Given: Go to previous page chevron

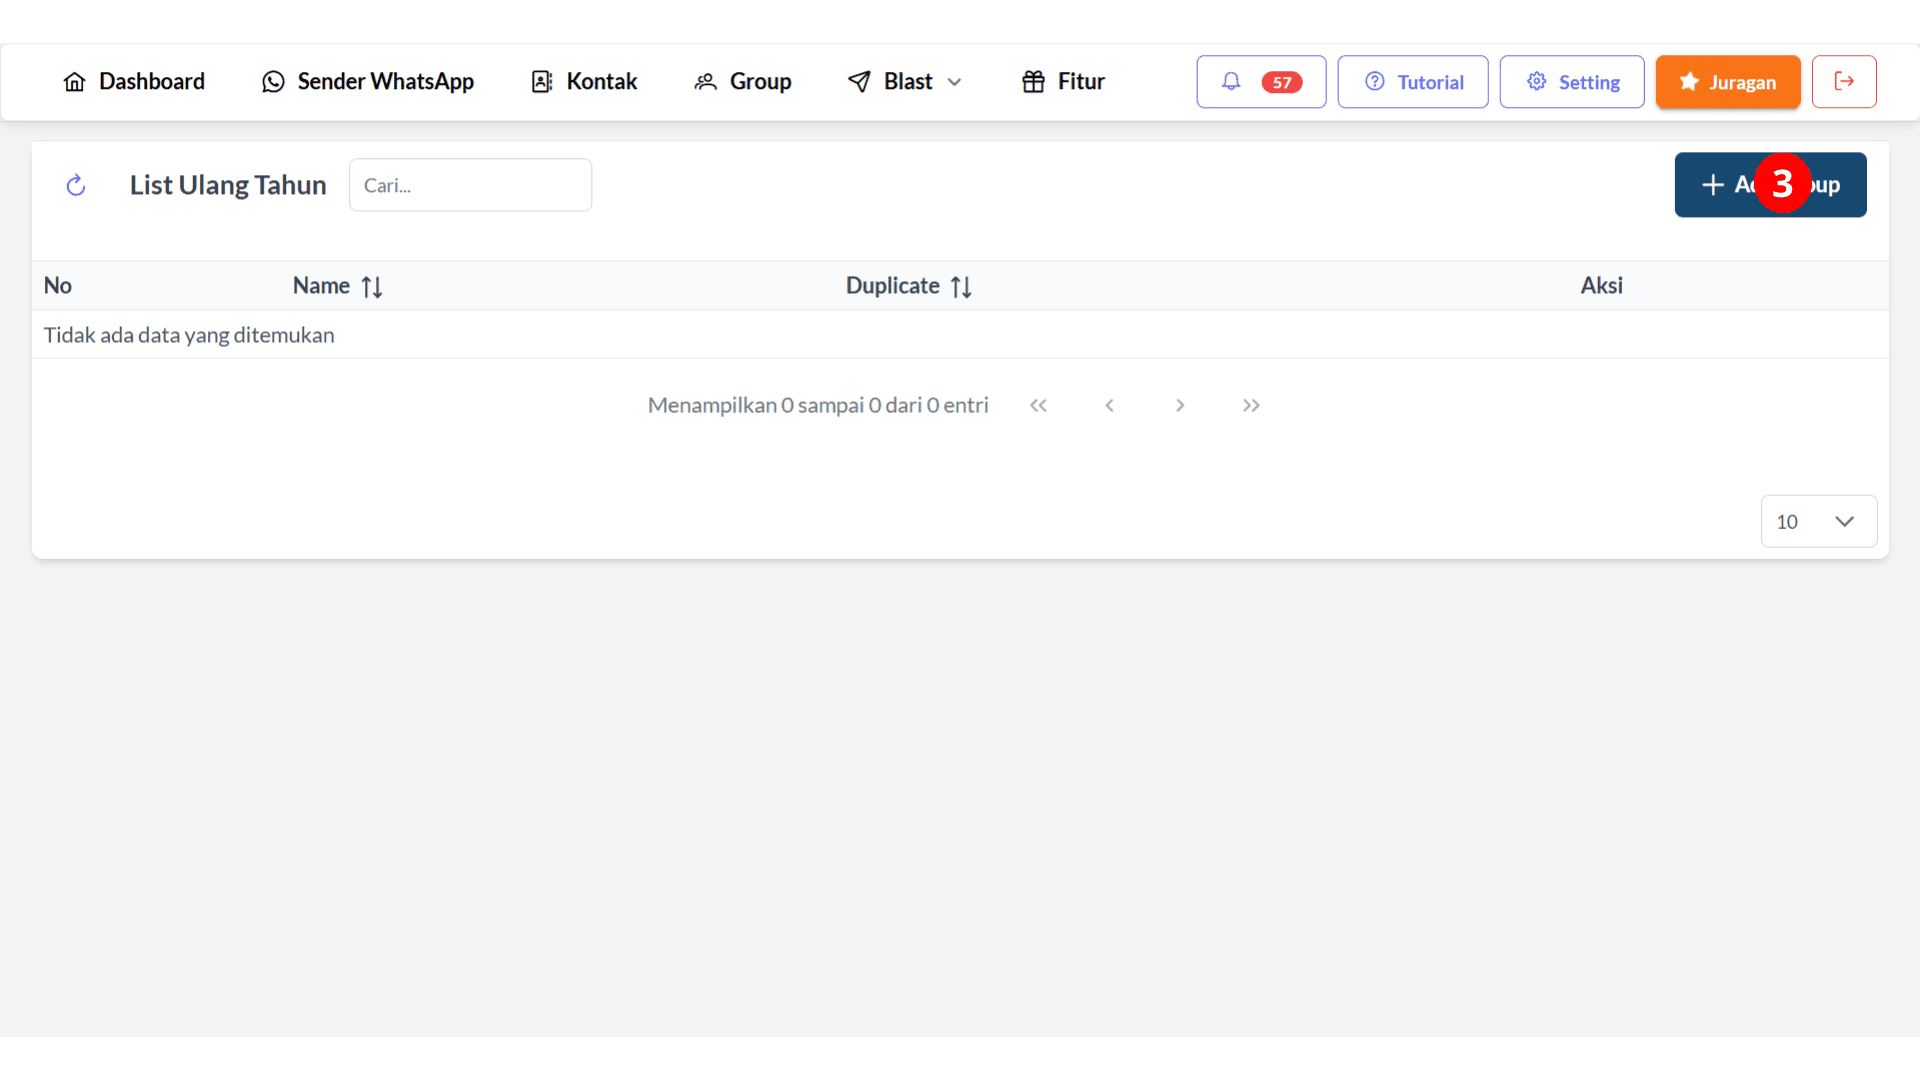Looking at the screenshot, I should (1109, 406).
